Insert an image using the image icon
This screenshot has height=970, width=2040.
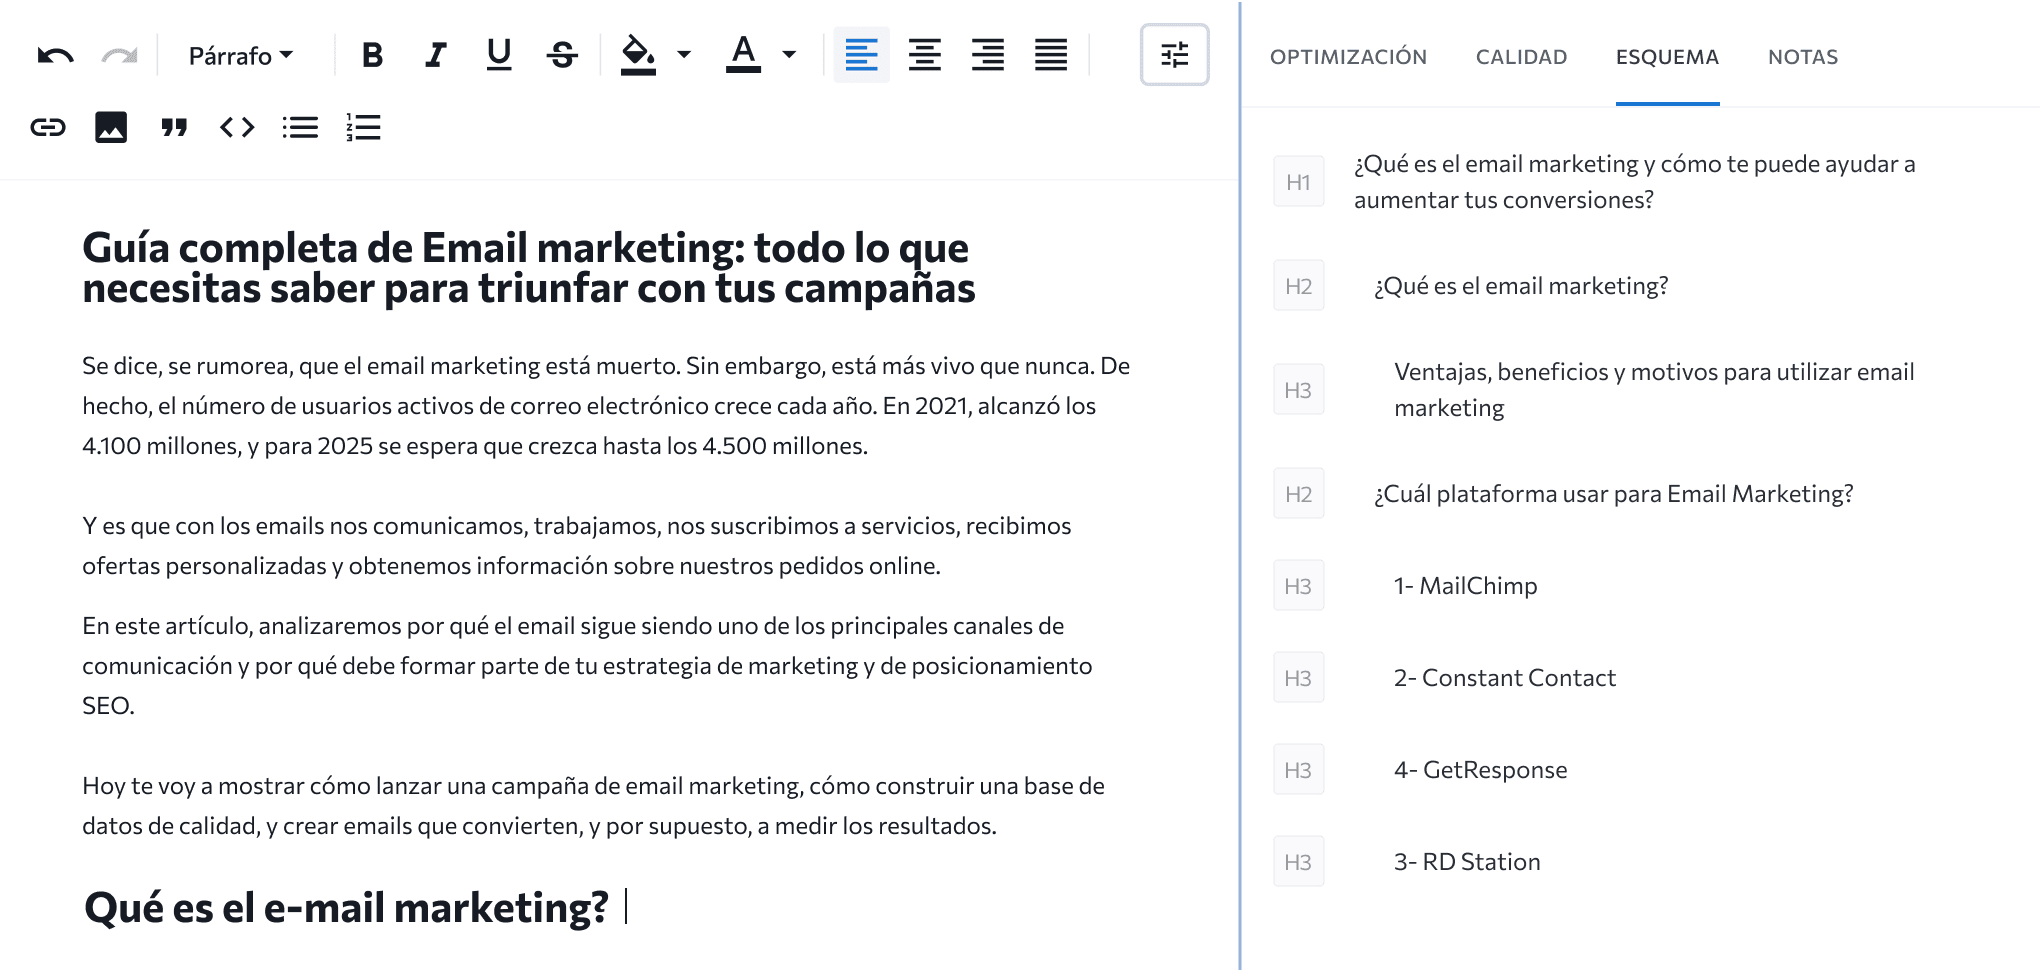112,127
